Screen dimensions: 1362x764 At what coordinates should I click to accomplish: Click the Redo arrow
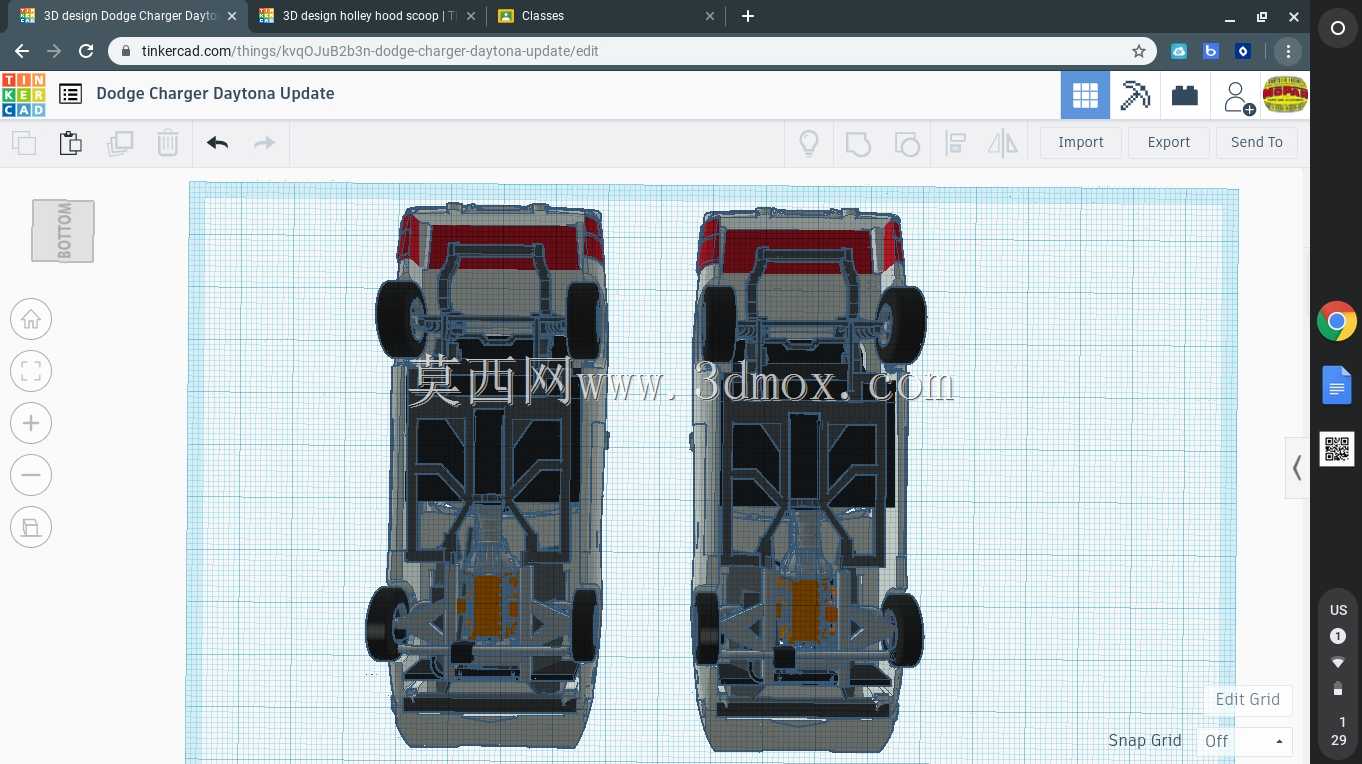[x=264, y=143]
